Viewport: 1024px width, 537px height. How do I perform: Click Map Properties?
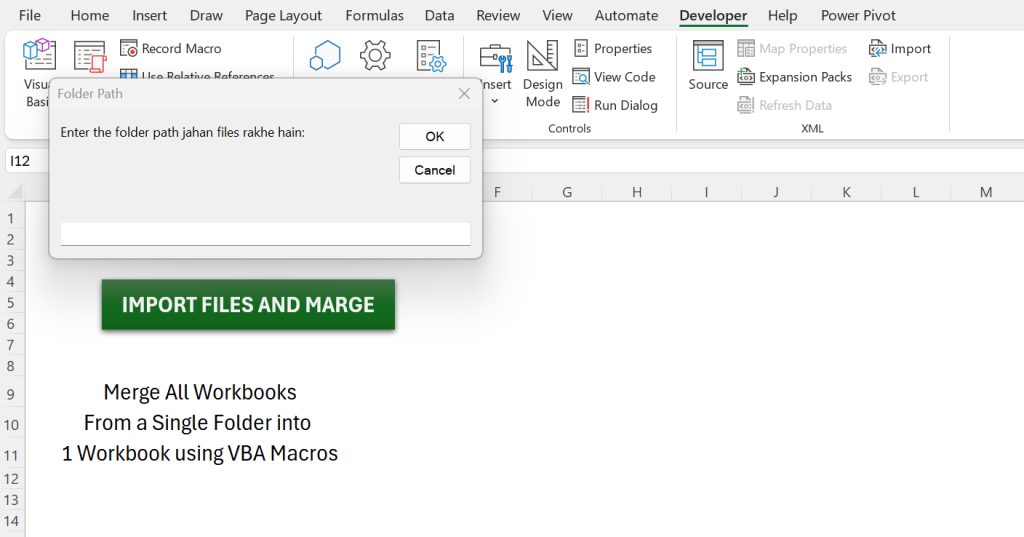[x=792, y=48]
